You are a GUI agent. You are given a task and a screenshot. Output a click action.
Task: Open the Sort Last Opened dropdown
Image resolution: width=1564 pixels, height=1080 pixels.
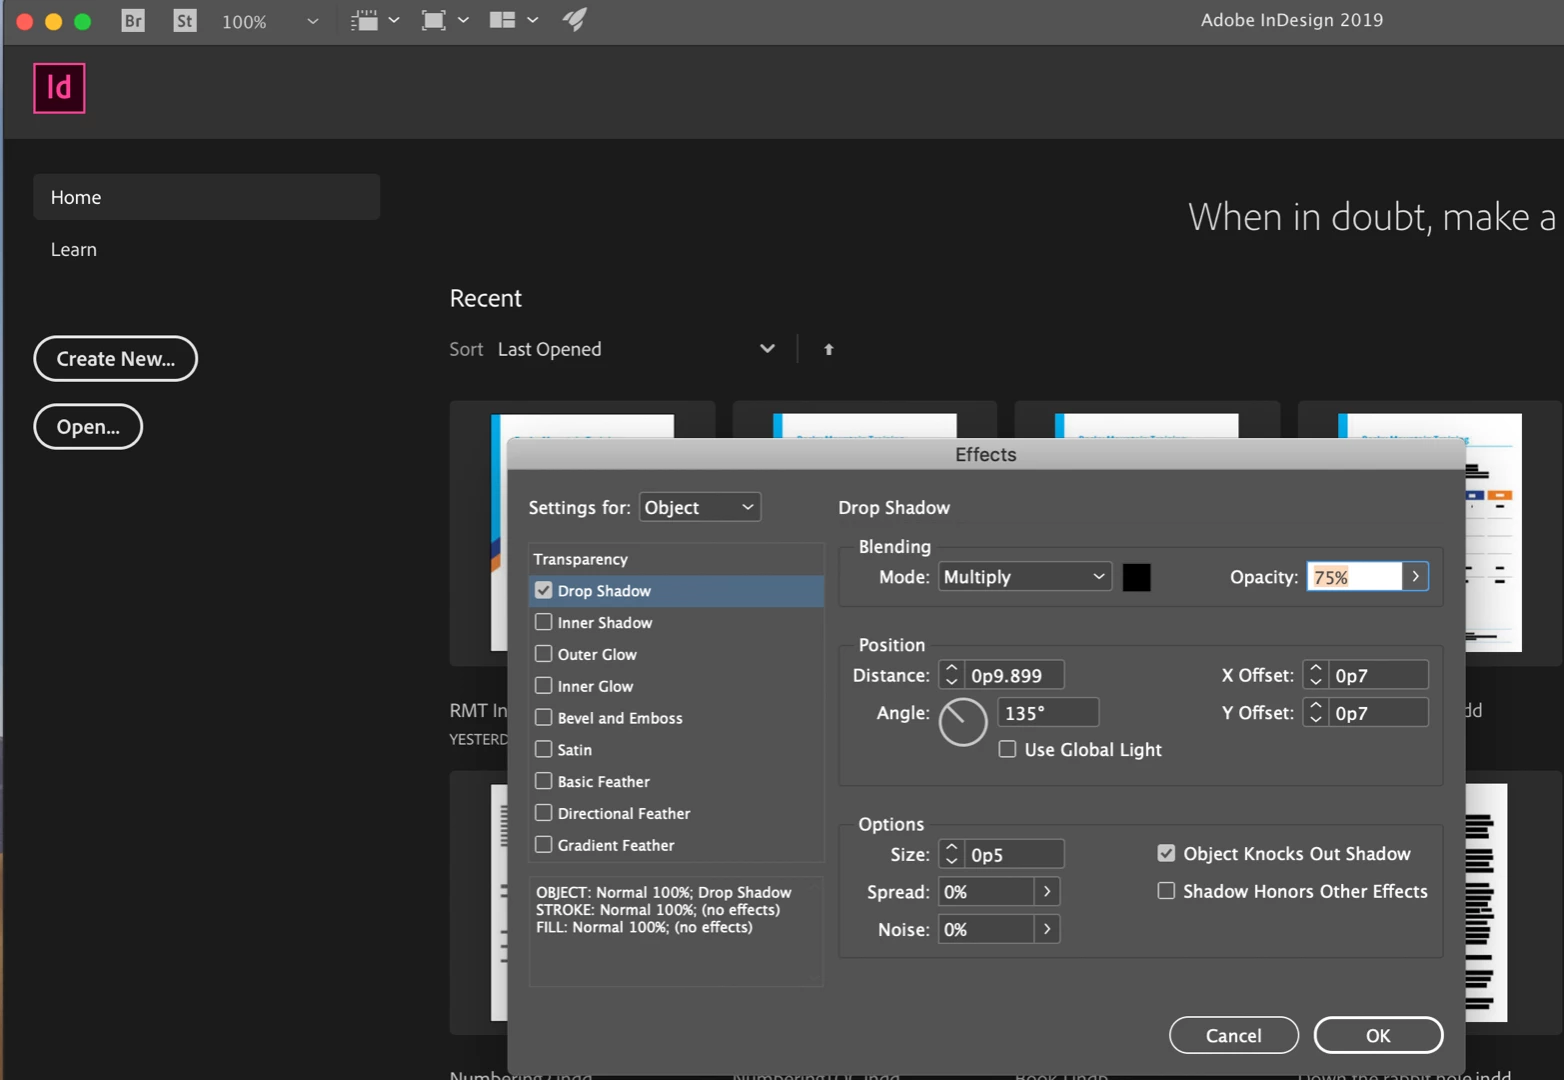pyautogui.click(x=636, y=349)
